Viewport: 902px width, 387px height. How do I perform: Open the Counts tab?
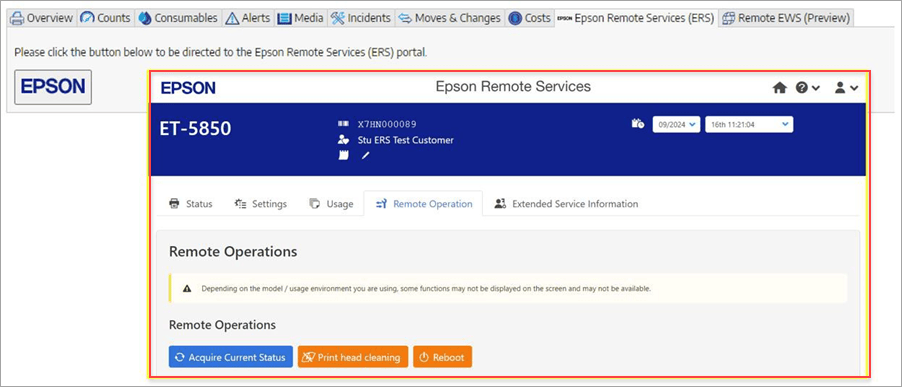105,18
